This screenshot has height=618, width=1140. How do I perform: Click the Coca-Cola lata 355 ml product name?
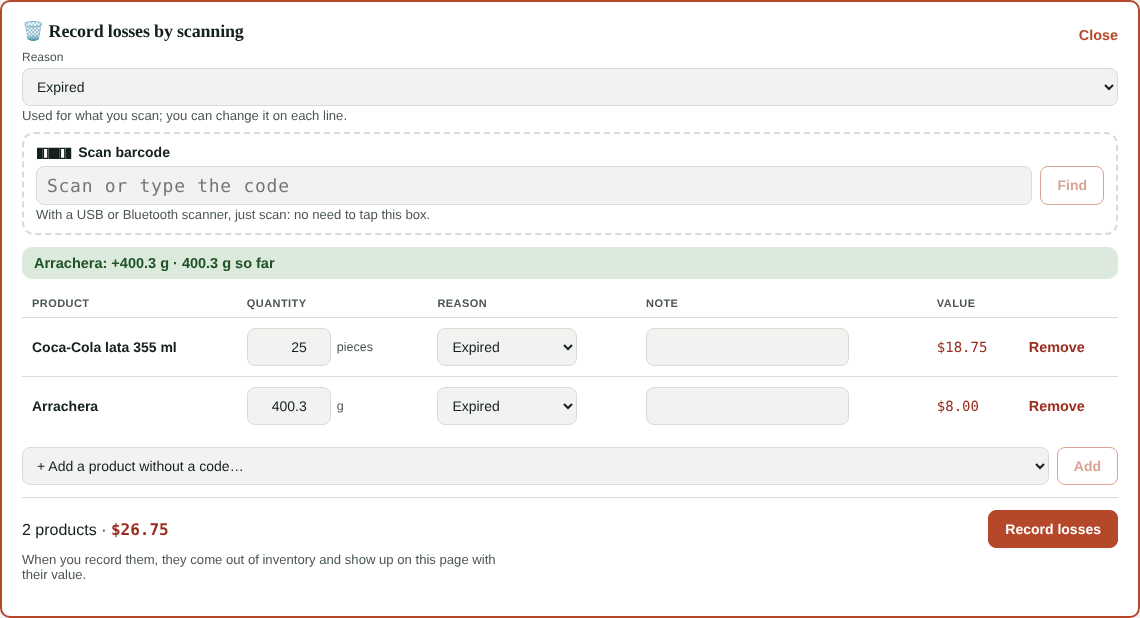click(104, 348)
